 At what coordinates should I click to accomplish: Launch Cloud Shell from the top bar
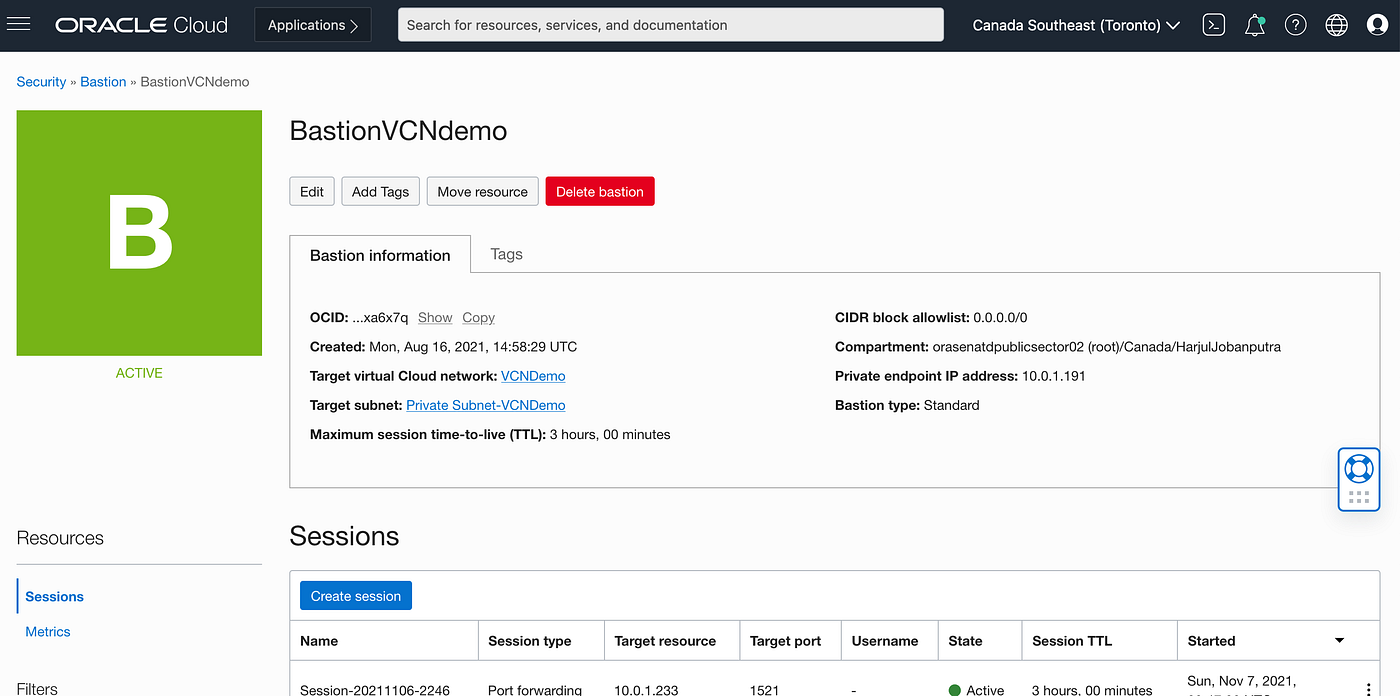[1213, 24]
